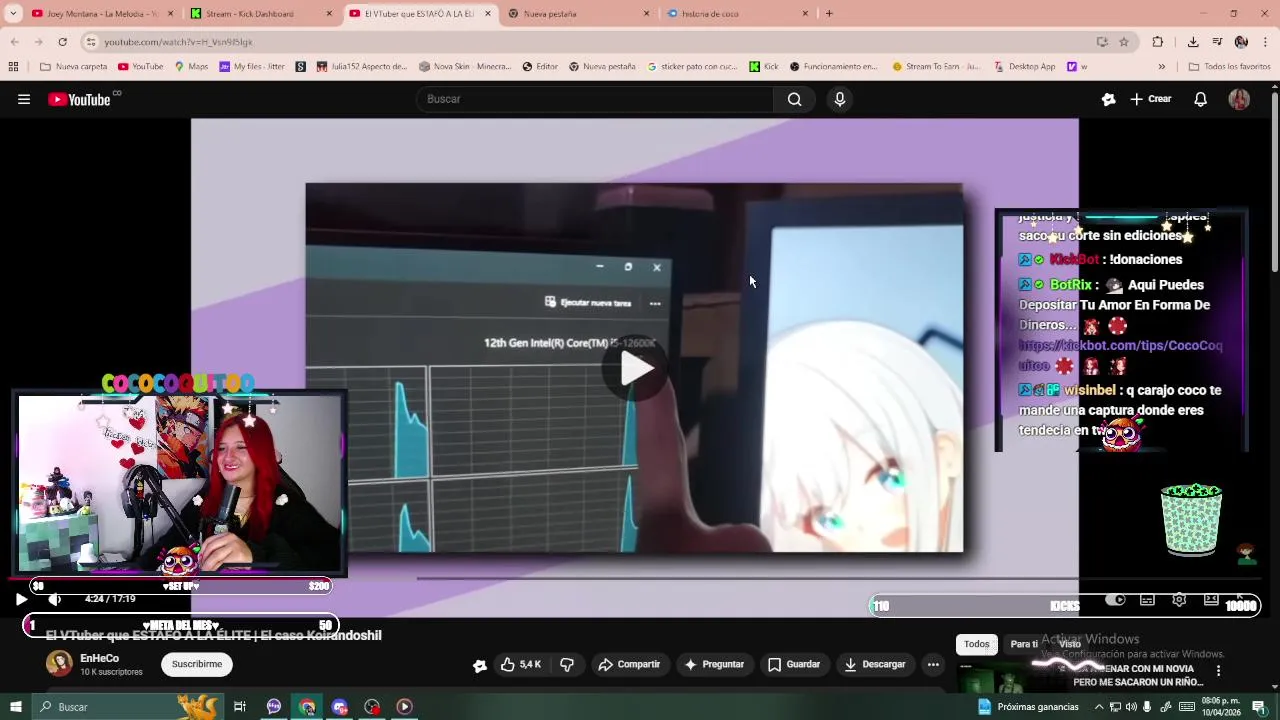1280x720 pixels.
Task: Open the Editor bookmark
Action: (x=540, y=67)
